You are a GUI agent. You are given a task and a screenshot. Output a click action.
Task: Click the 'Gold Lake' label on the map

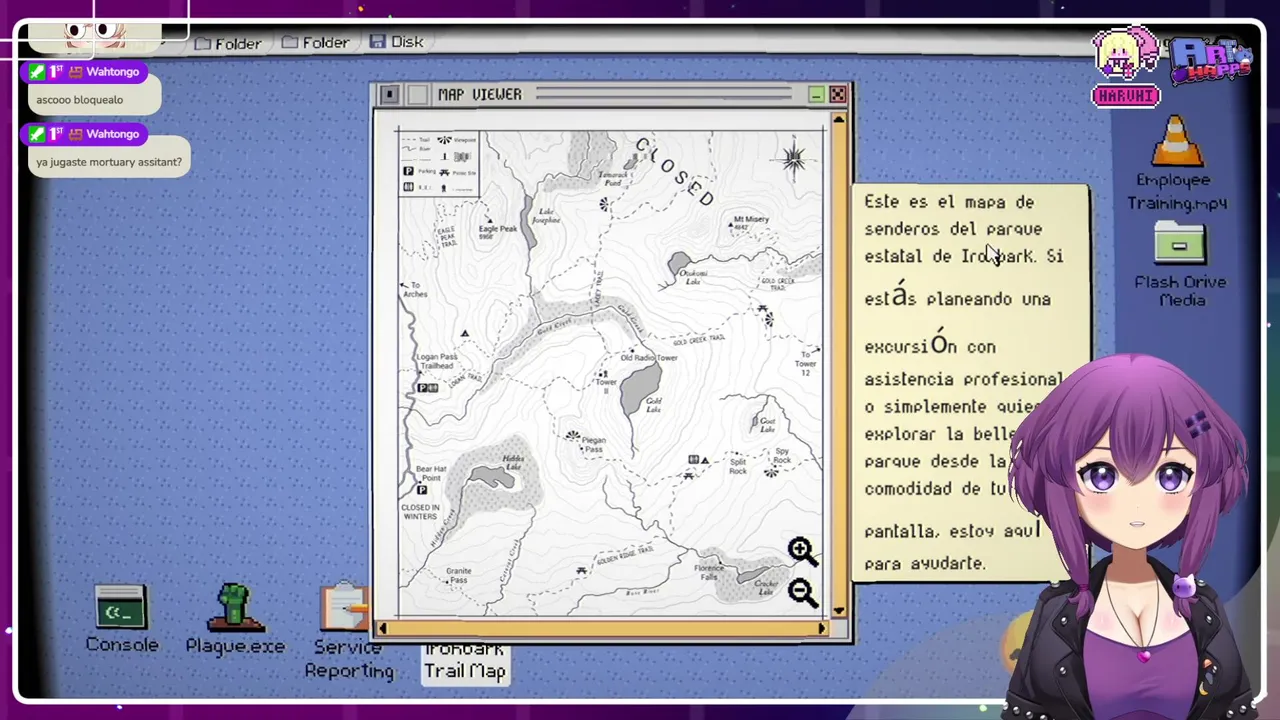[653, 405]
